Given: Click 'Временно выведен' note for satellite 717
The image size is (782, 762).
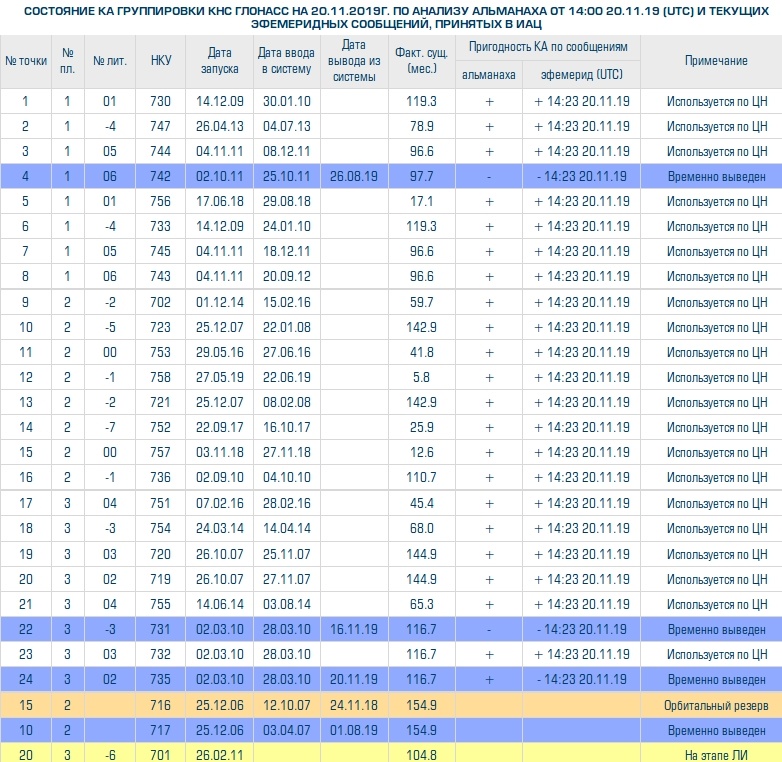Looking at the screenshot, I should coord(716,730).
